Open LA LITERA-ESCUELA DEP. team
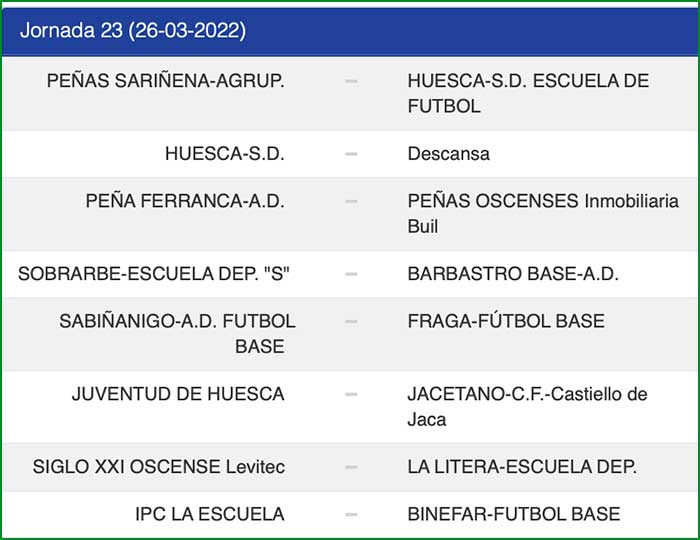Screen dimensions: 700x540 pyautogui.click(x=522, y=466)
